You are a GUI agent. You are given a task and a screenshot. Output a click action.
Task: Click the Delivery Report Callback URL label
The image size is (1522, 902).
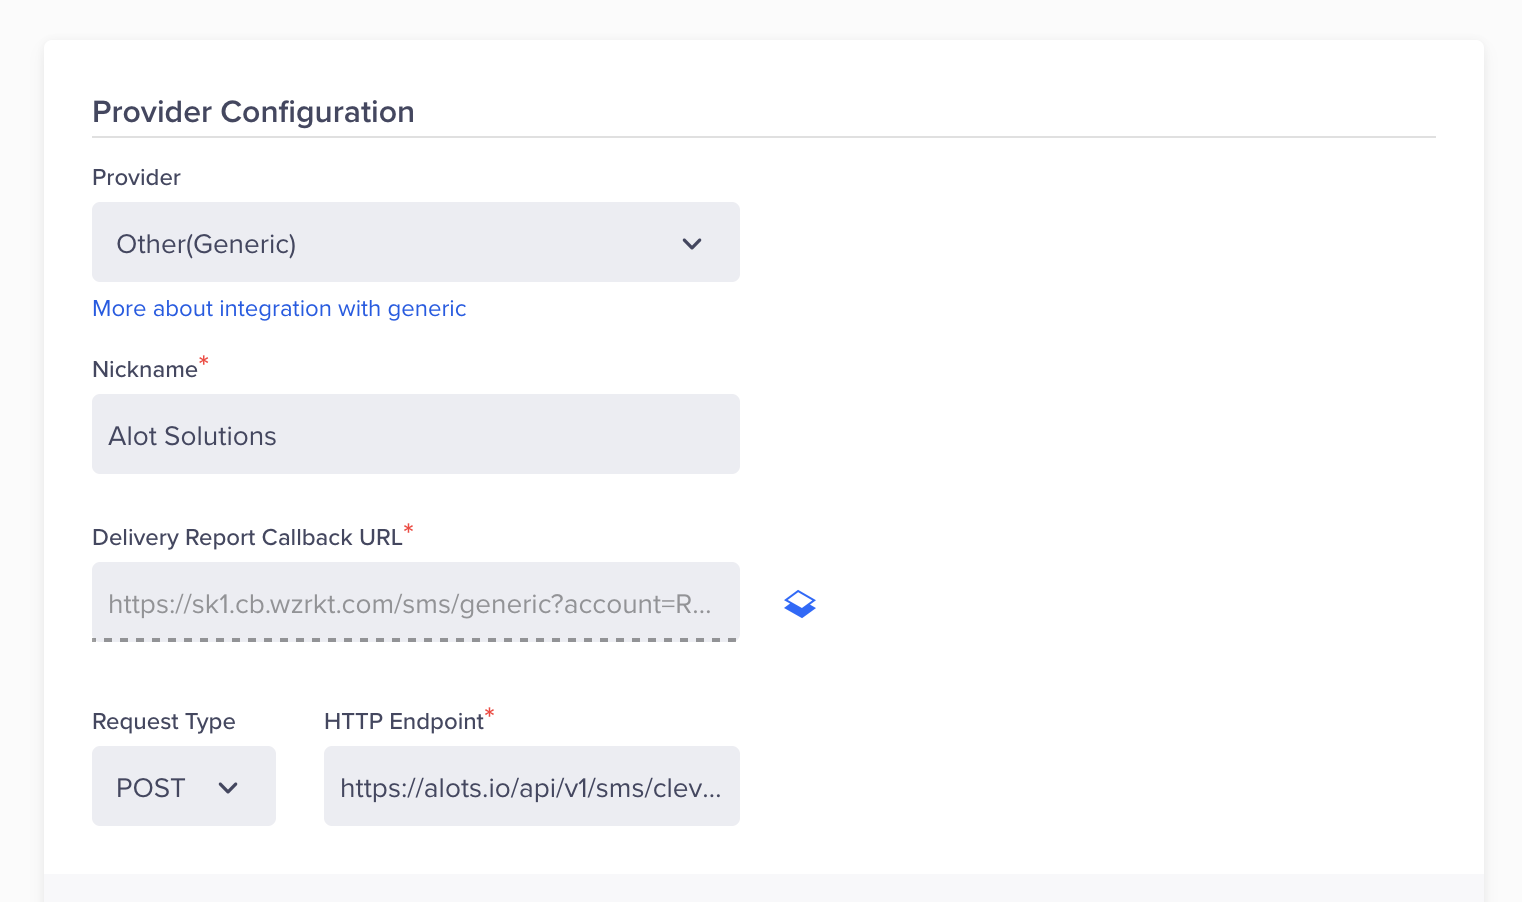(247, 537)
